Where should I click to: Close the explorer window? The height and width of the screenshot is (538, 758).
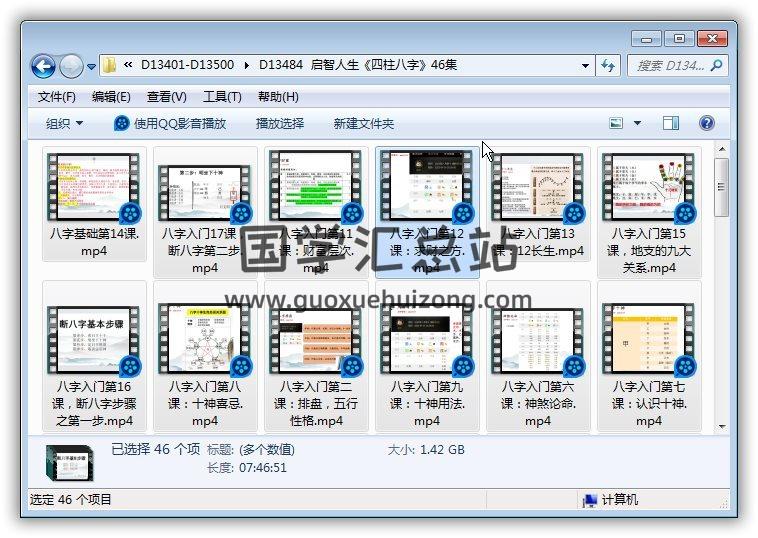(712, 39)
